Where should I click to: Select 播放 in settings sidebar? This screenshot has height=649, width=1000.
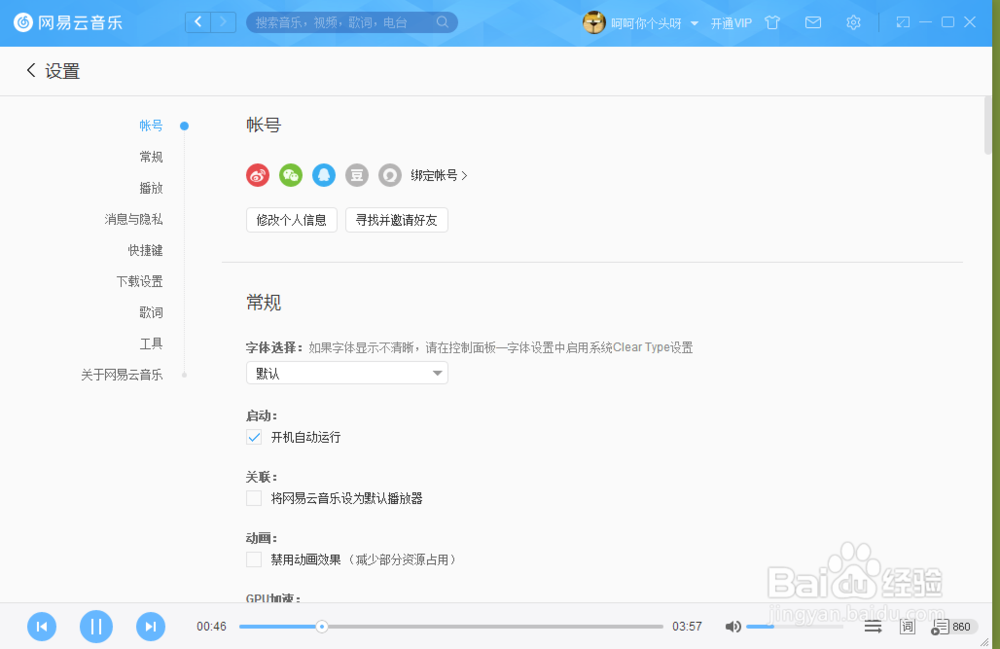(151, 188)
